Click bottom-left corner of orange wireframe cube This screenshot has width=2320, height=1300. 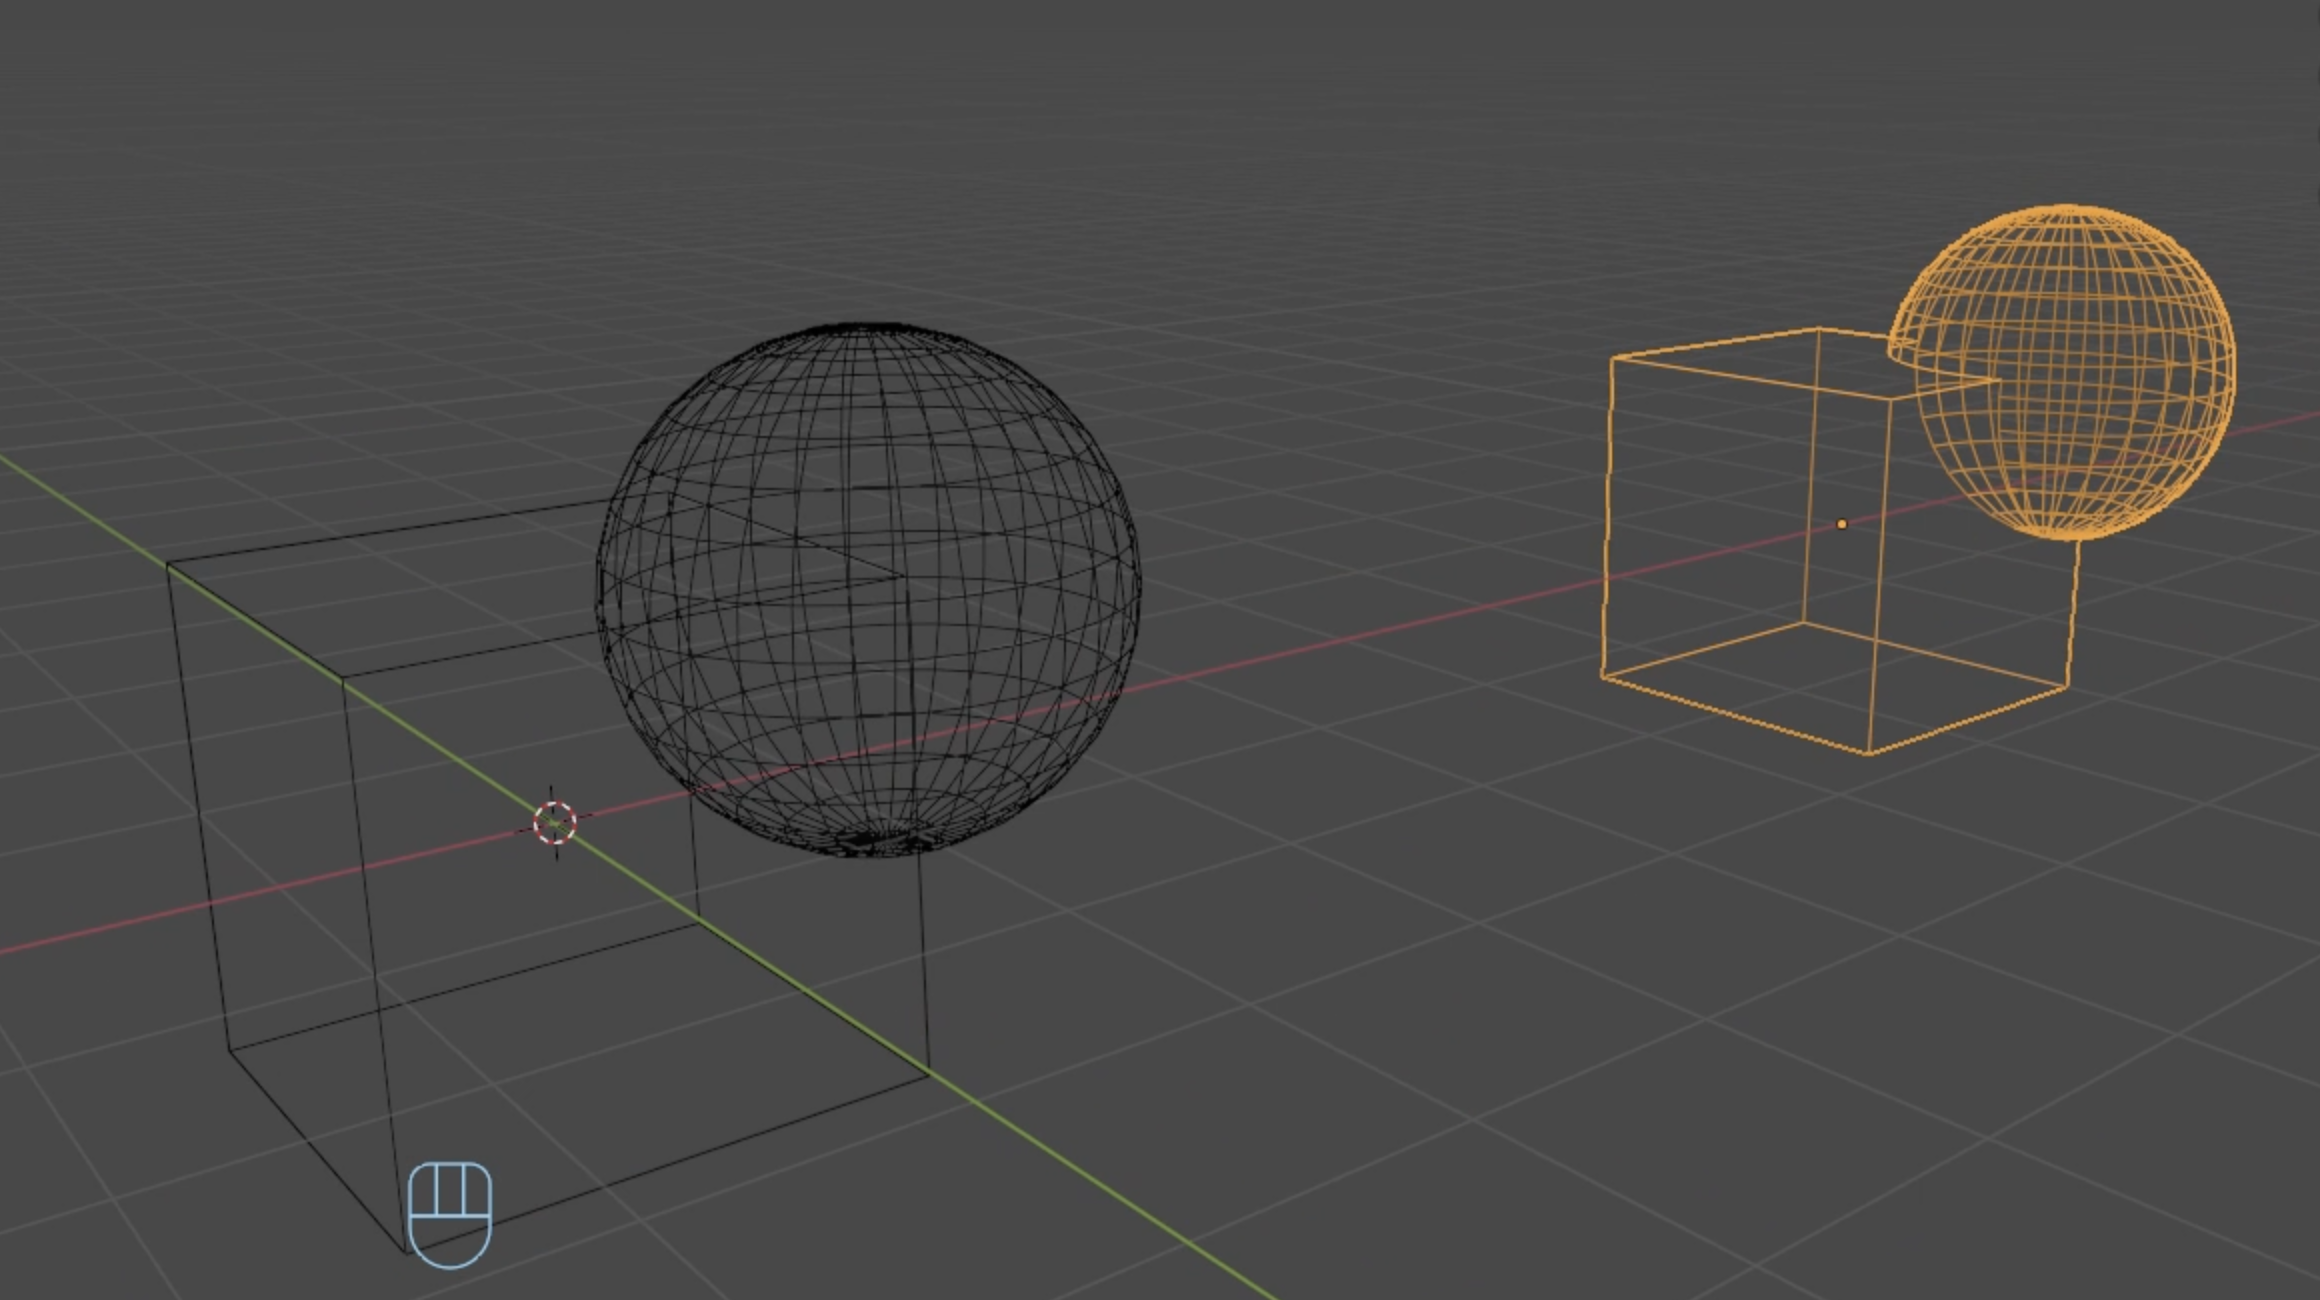(x=1601, y=677)
